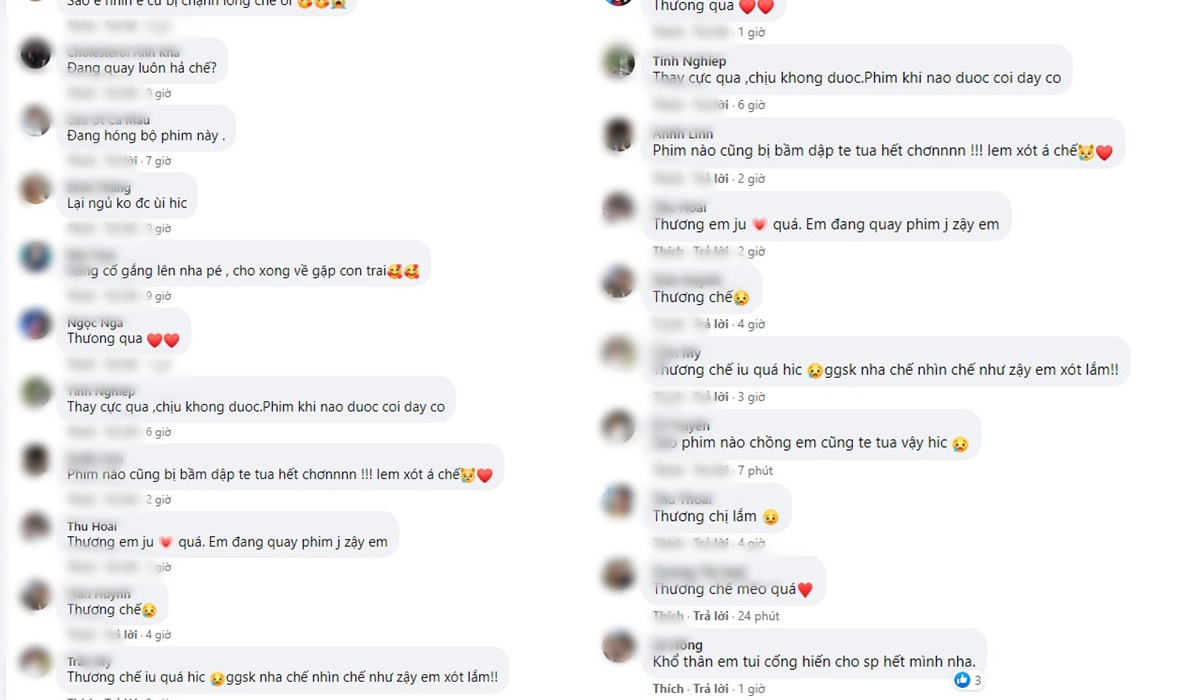Open avatar next to Ngọc Nga's comment
This screenshot has width=1200, height=700.
(x=35, y=324)
